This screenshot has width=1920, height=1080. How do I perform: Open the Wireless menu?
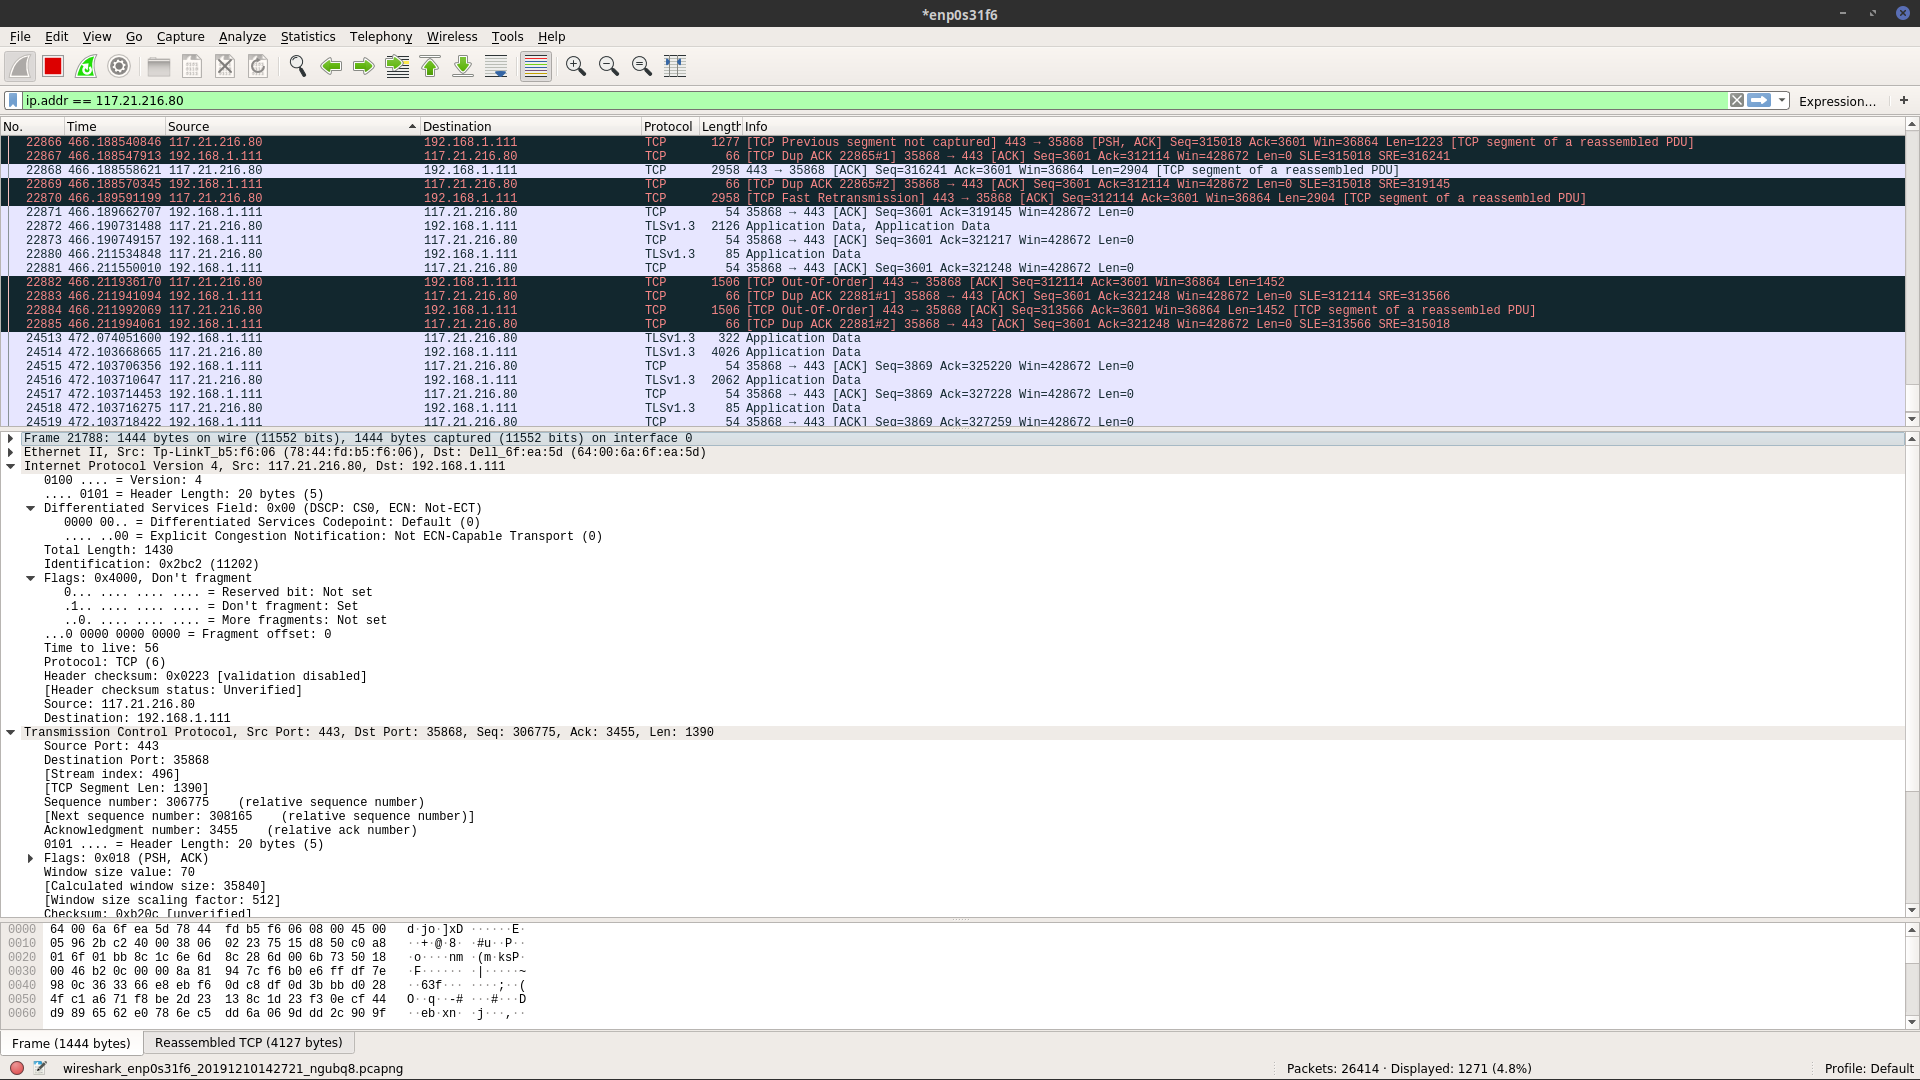point(452,36)
